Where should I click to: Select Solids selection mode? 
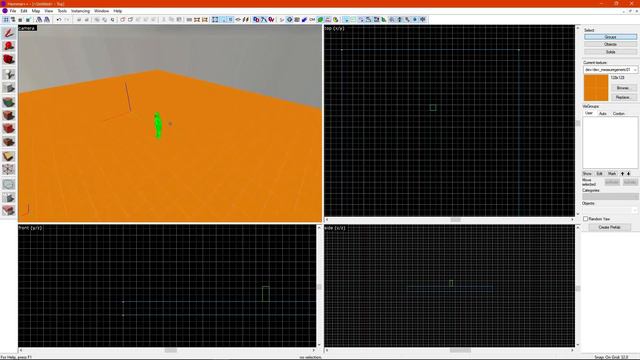(610, 52)
